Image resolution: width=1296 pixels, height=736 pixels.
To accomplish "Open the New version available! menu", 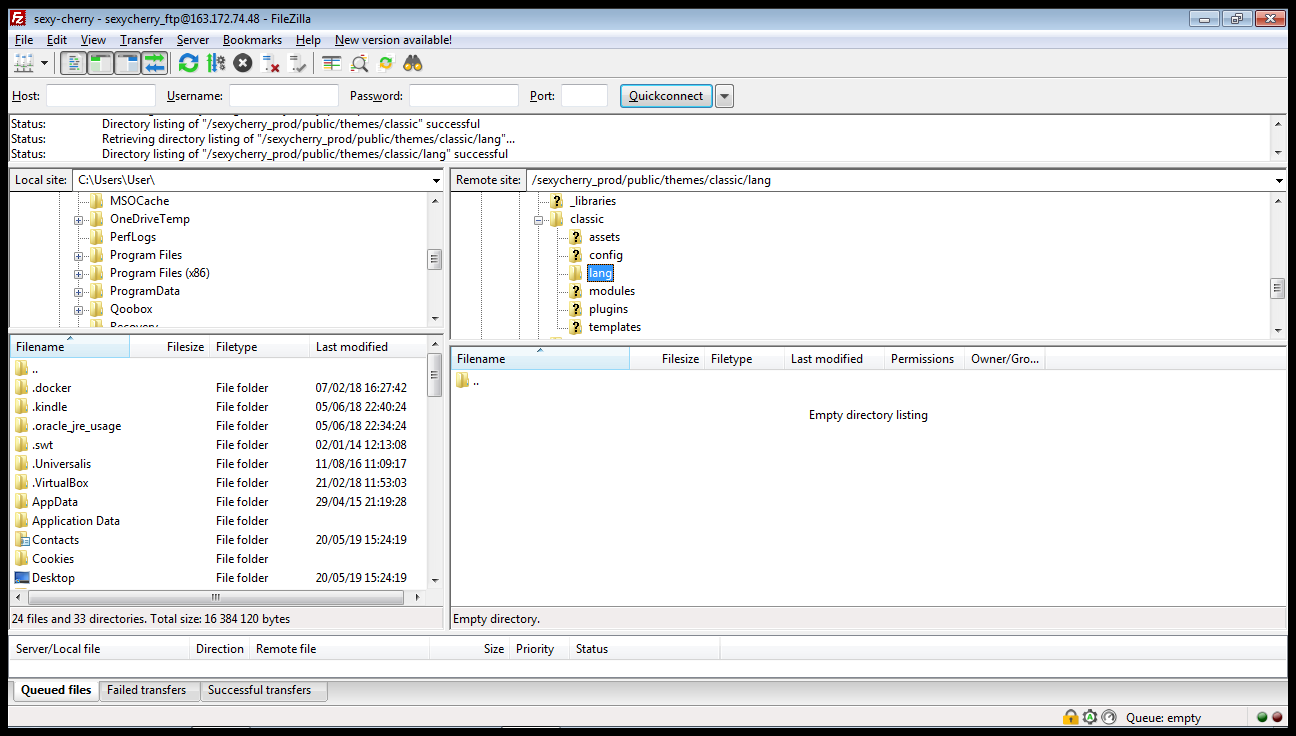I will (x=393, y=40).
